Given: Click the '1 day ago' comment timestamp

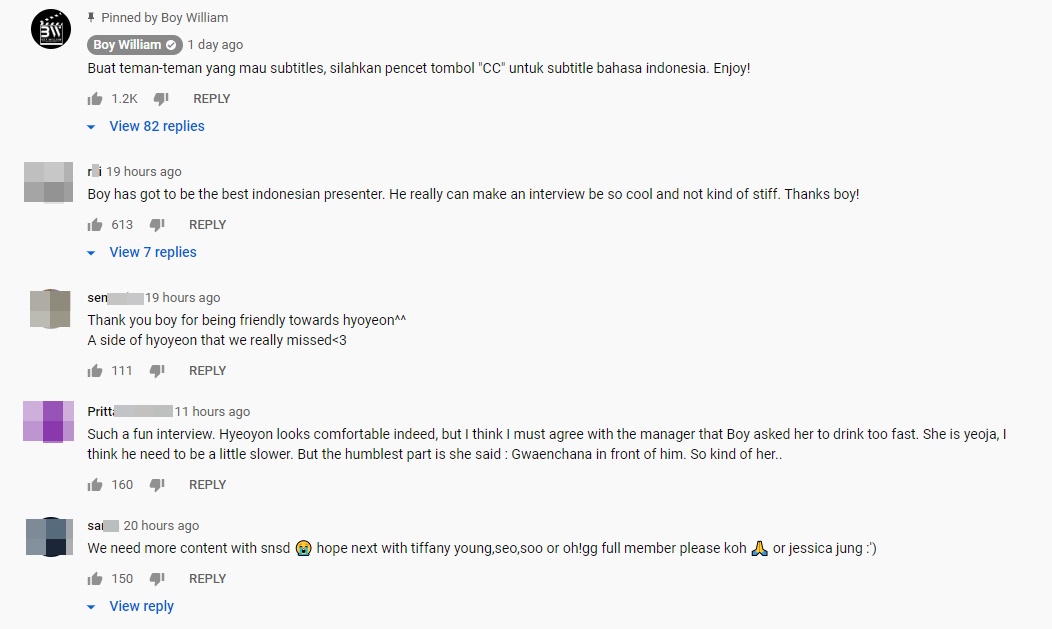Looking at the screenshot, I should pos(215,45).
